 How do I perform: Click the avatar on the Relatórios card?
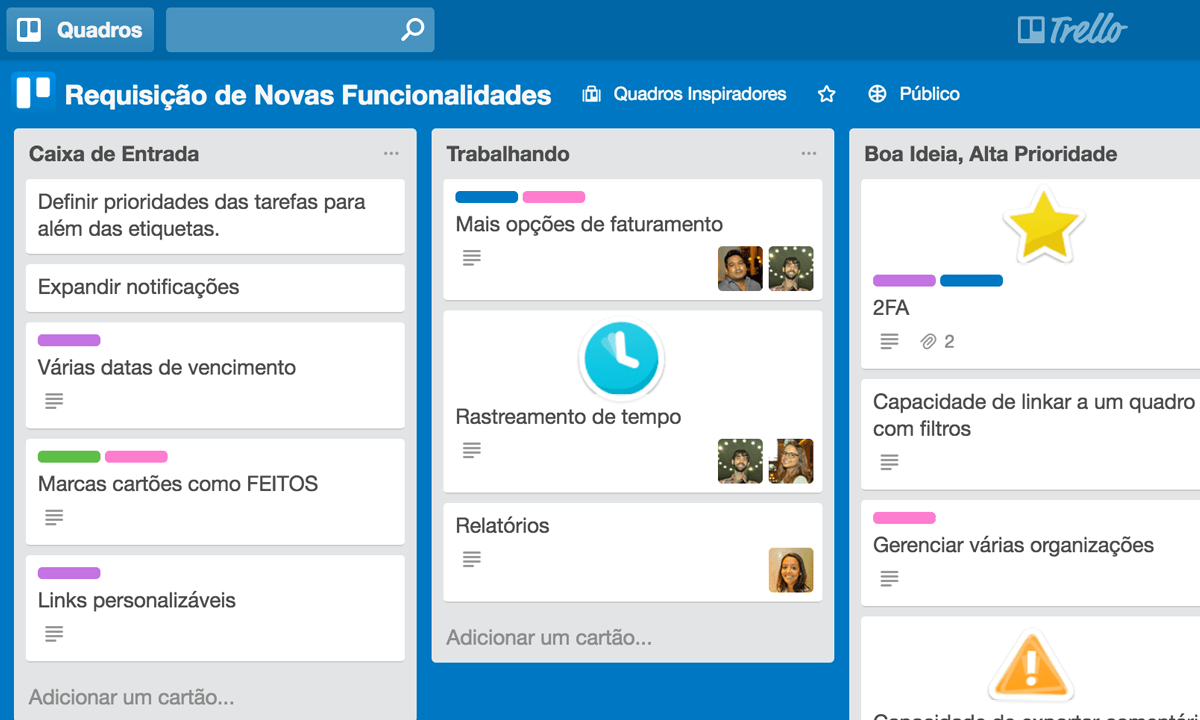[790, 570]
